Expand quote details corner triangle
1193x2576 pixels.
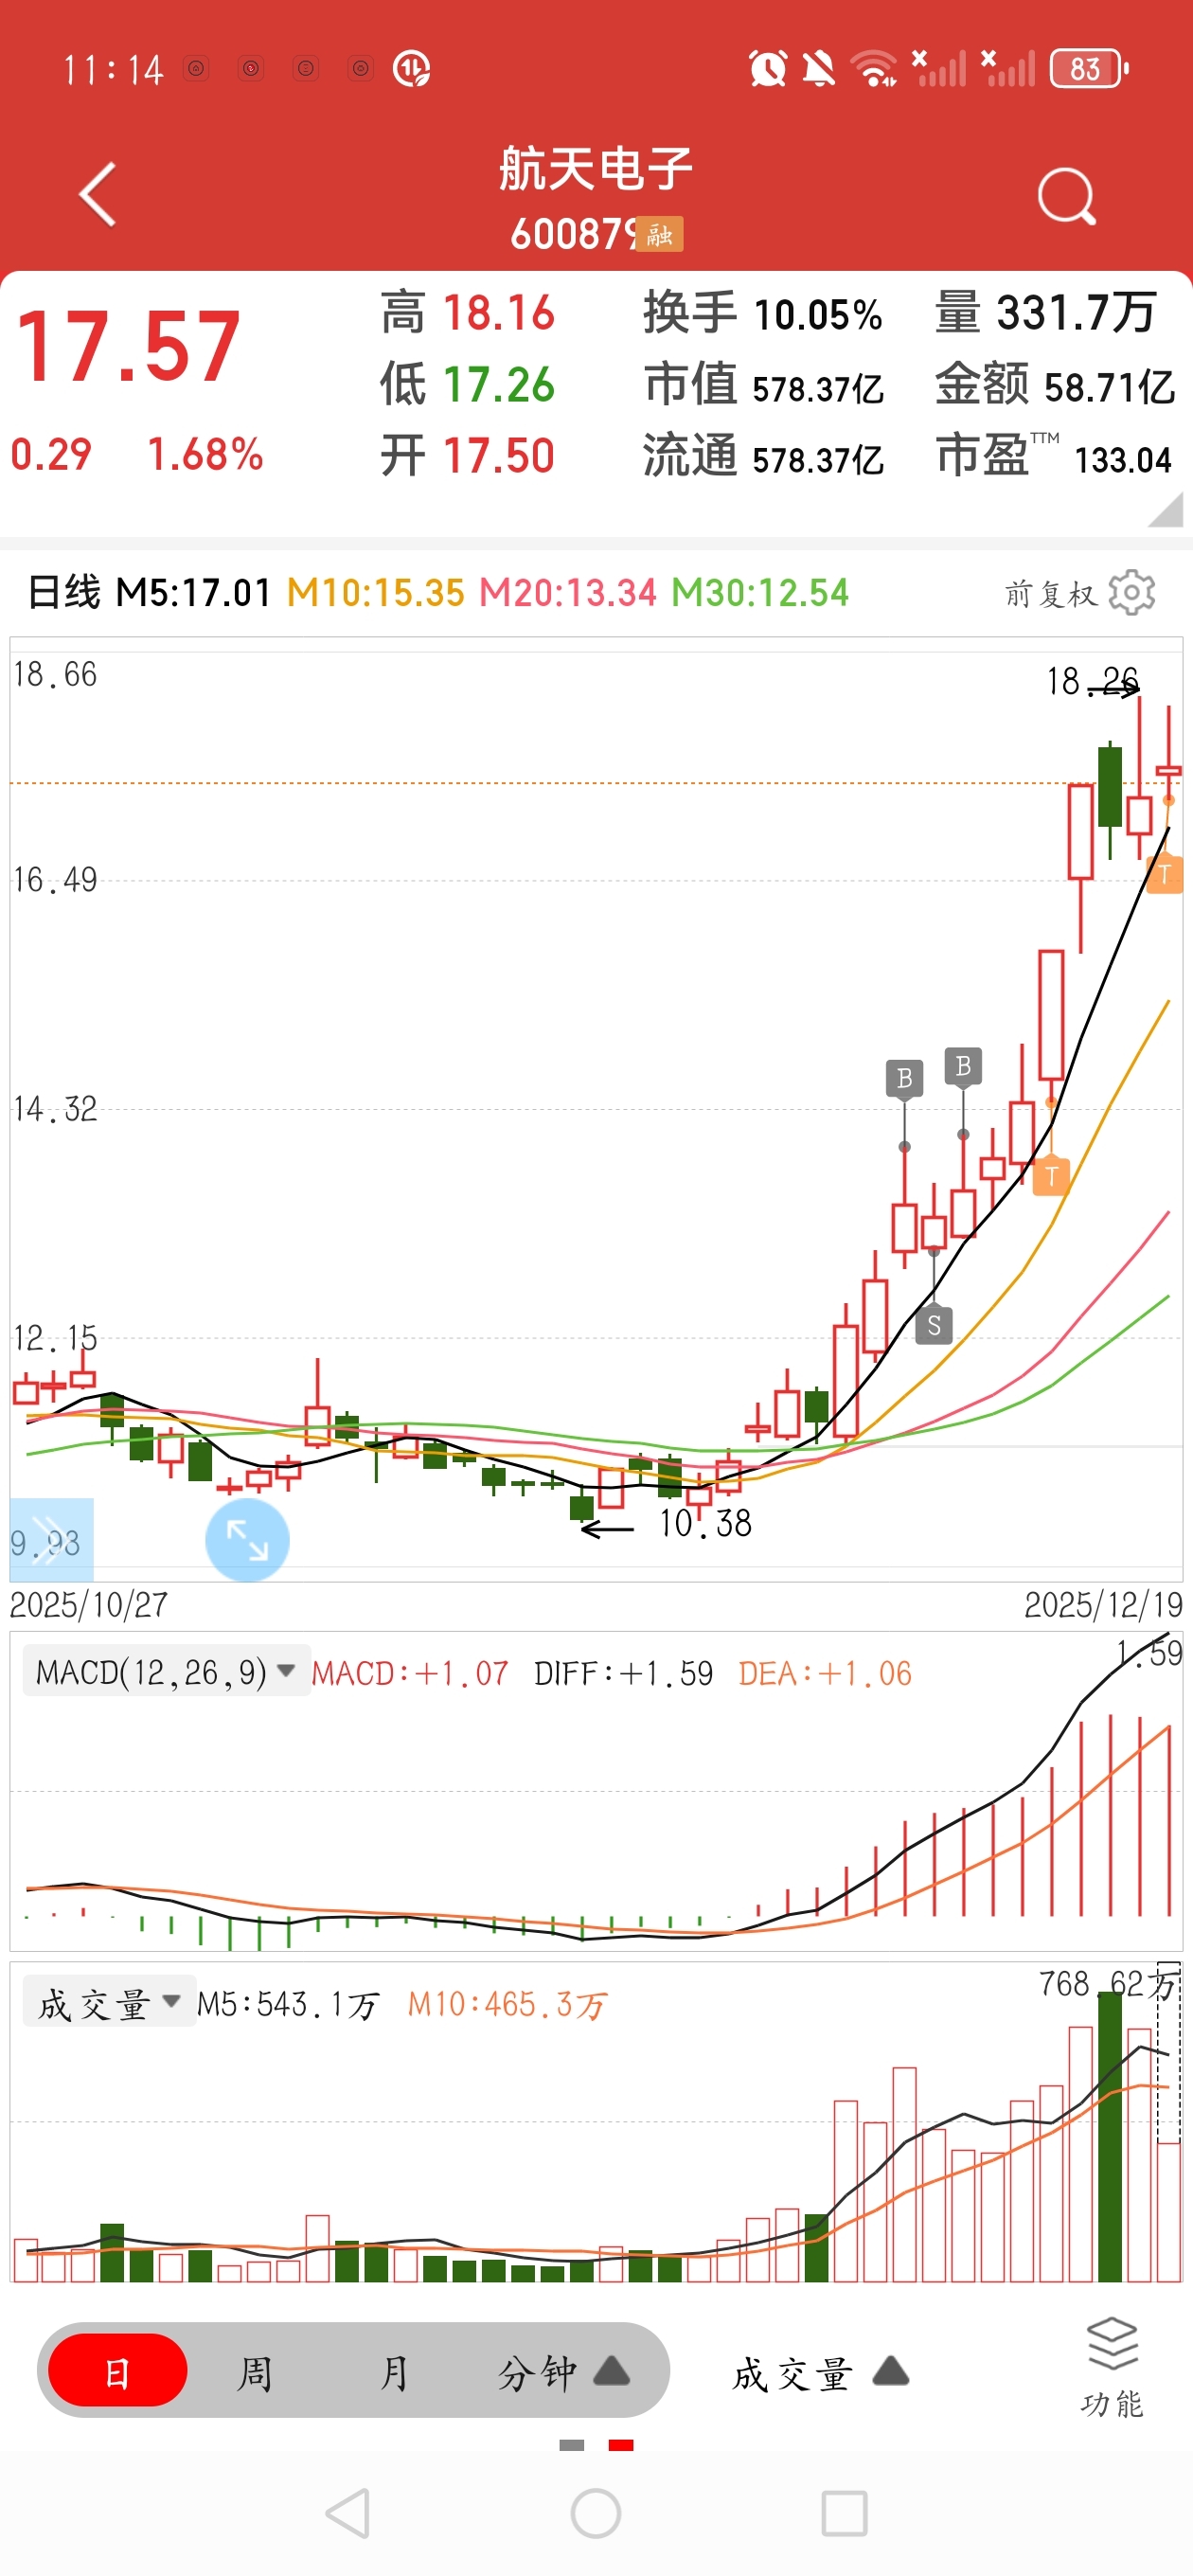coord(1166,510)
